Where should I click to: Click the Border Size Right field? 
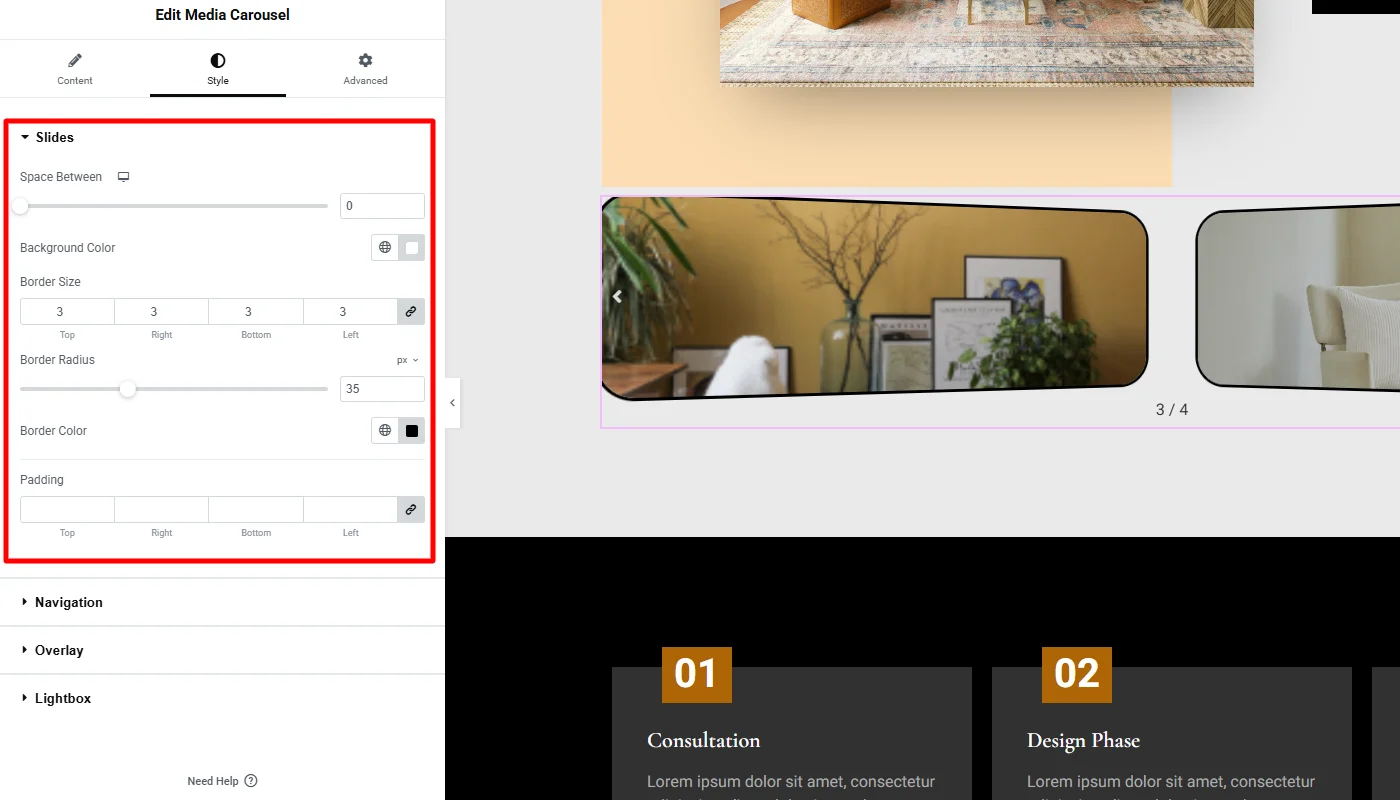pyautogui.click(x=161, y=312)
